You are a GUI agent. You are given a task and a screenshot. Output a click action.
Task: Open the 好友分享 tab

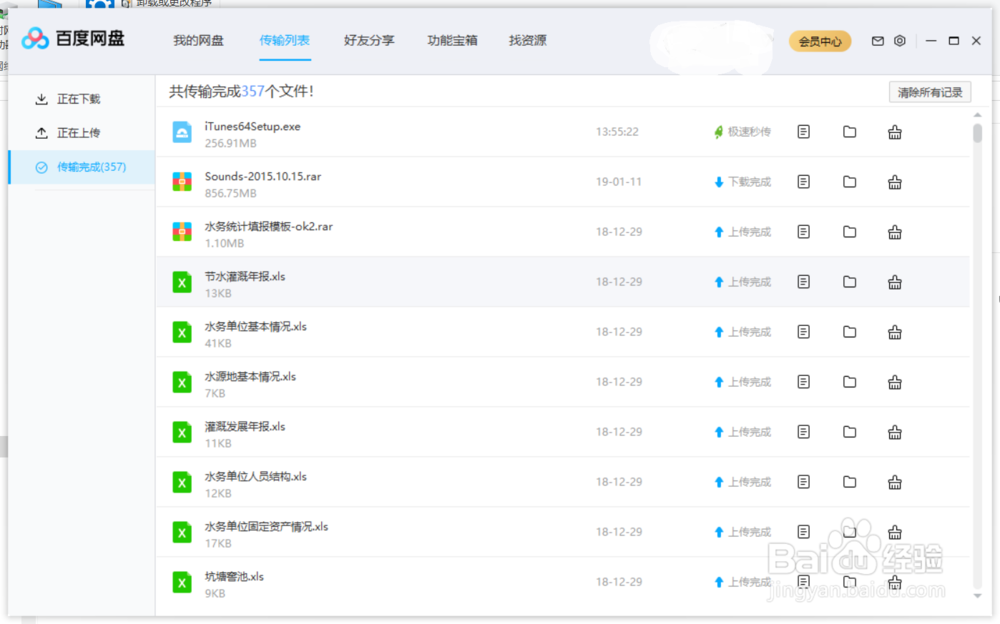369,40
